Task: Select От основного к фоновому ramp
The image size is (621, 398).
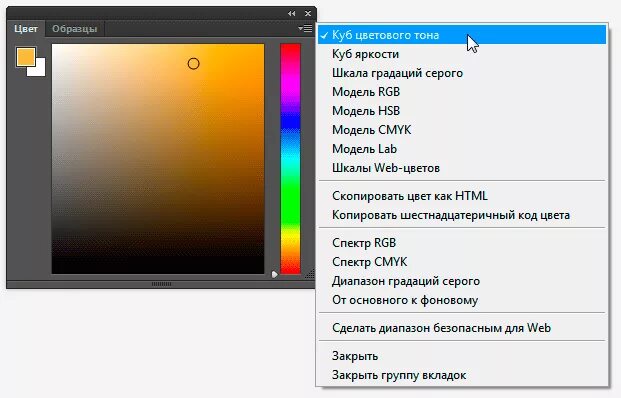Action: [x=462, y=300]
